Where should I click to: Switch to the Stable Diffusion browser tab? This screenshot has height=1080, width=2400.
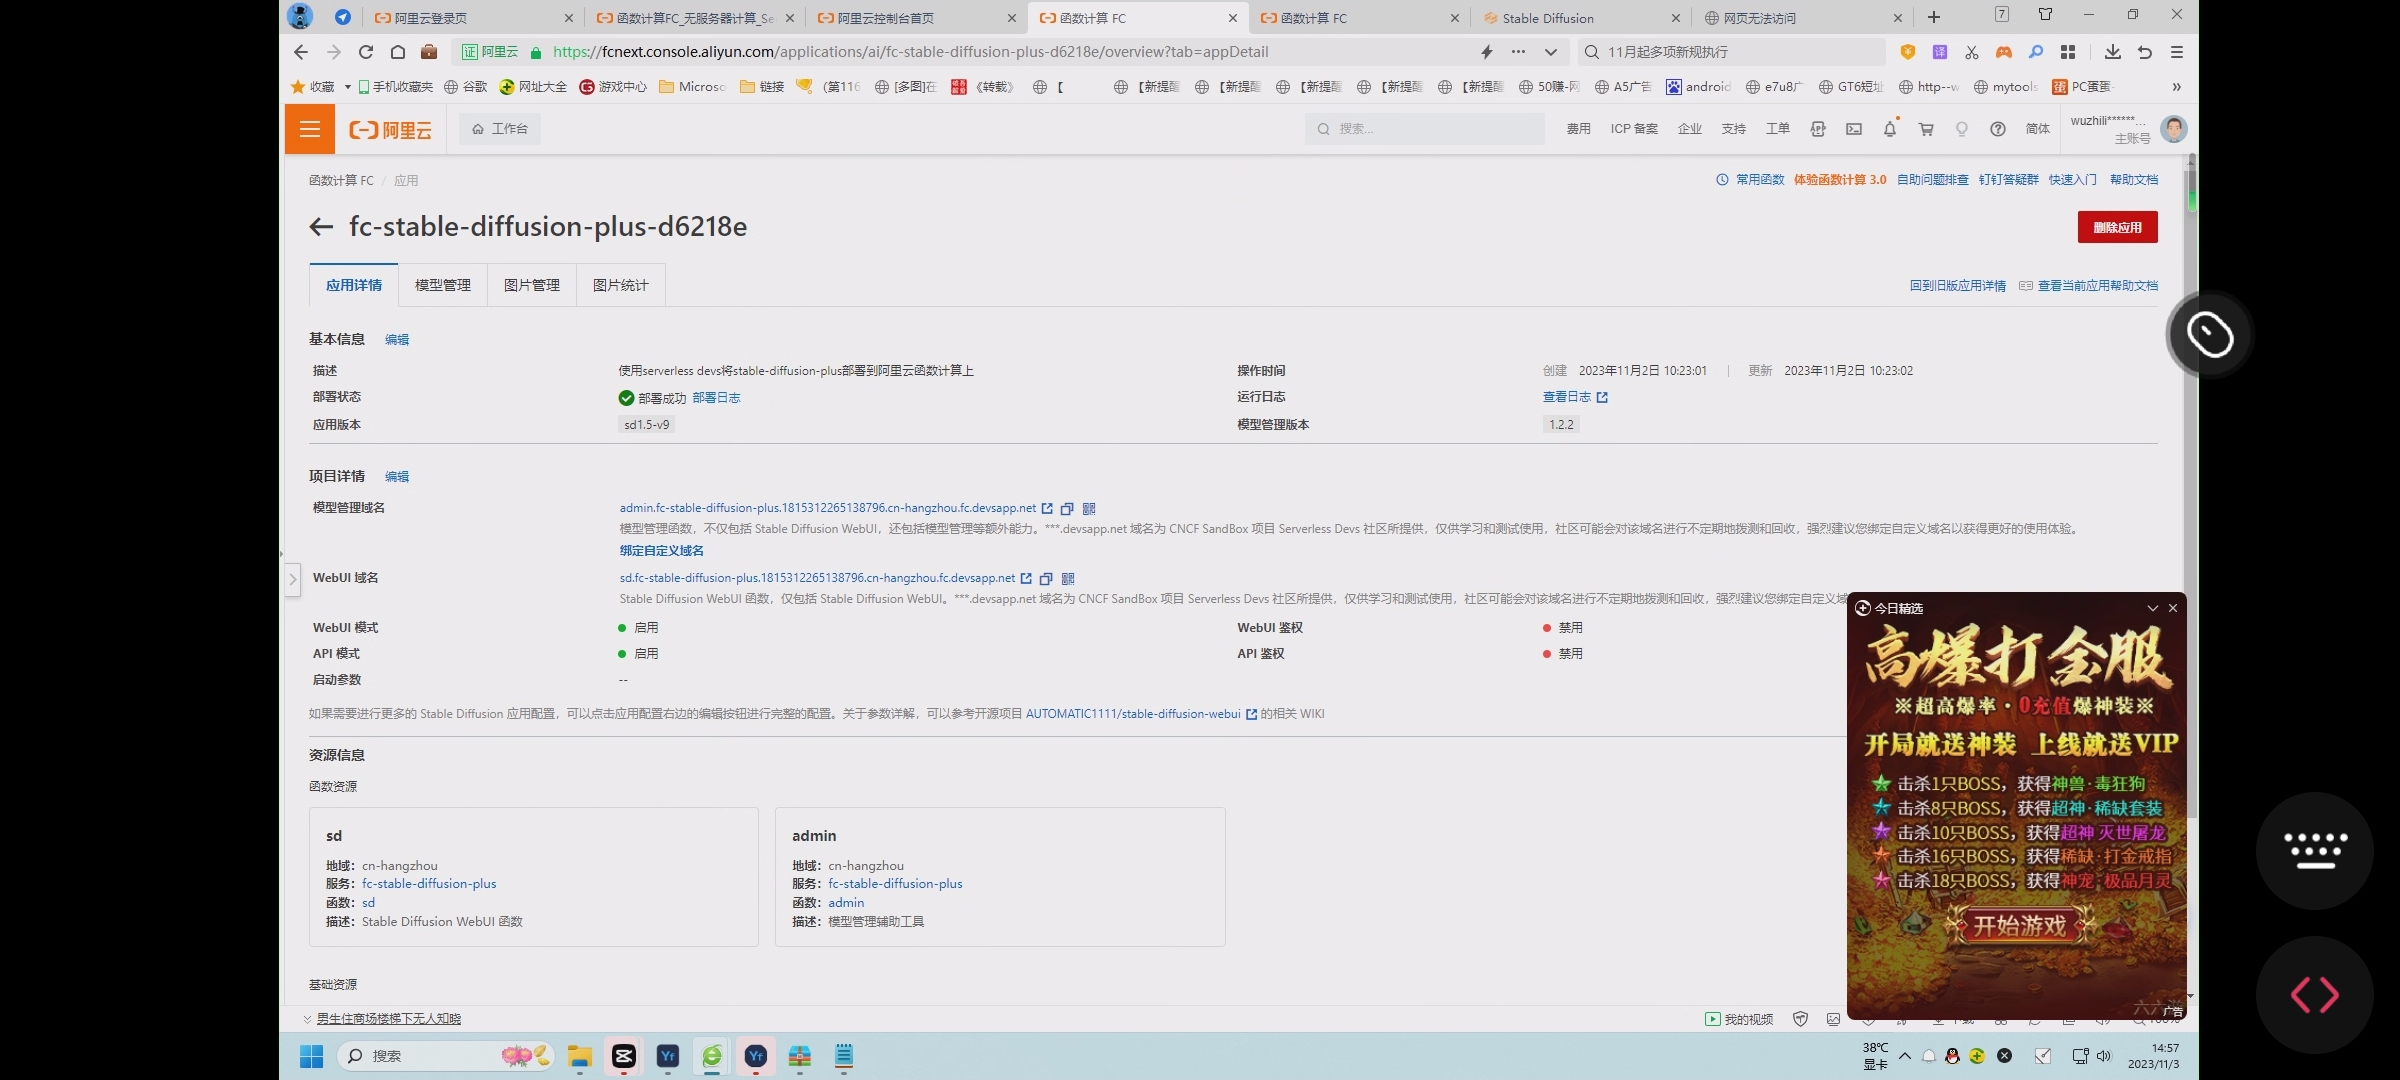pyautogui.click(x=1581, y=18)
